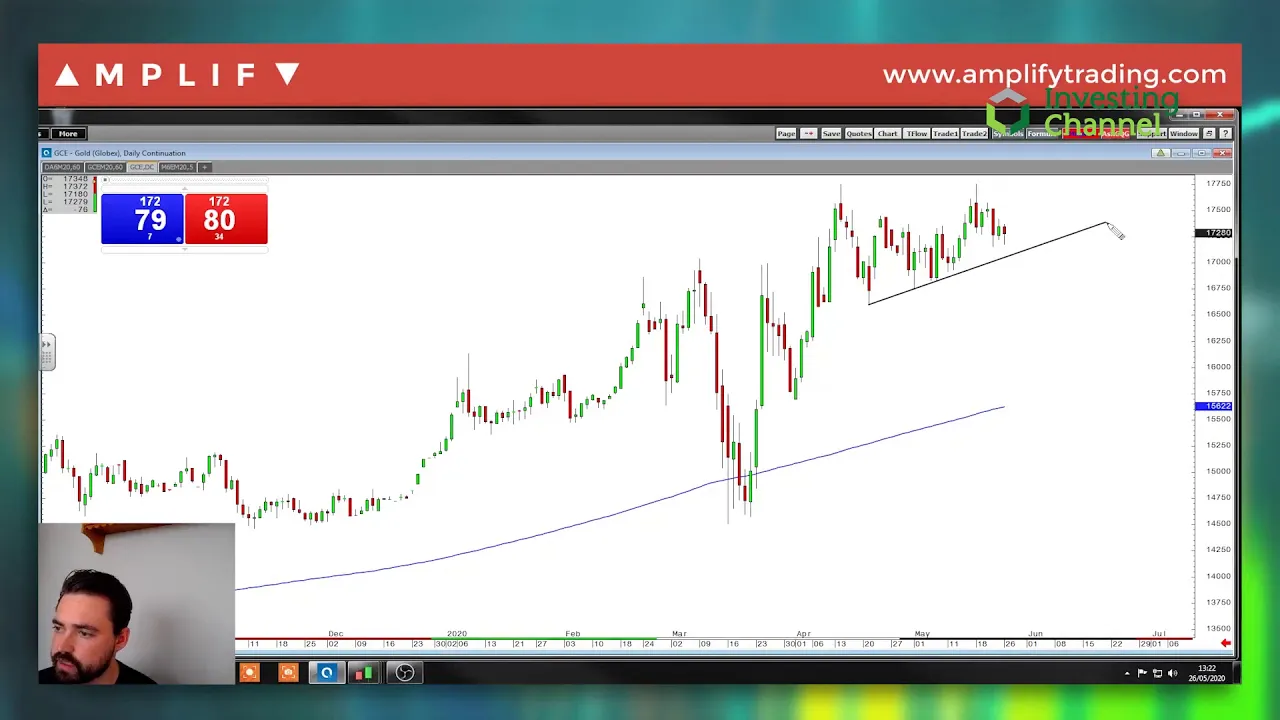The image size is (1280, 720).
Task: Click the system clock 13:22
Action: coord(1209,668)
